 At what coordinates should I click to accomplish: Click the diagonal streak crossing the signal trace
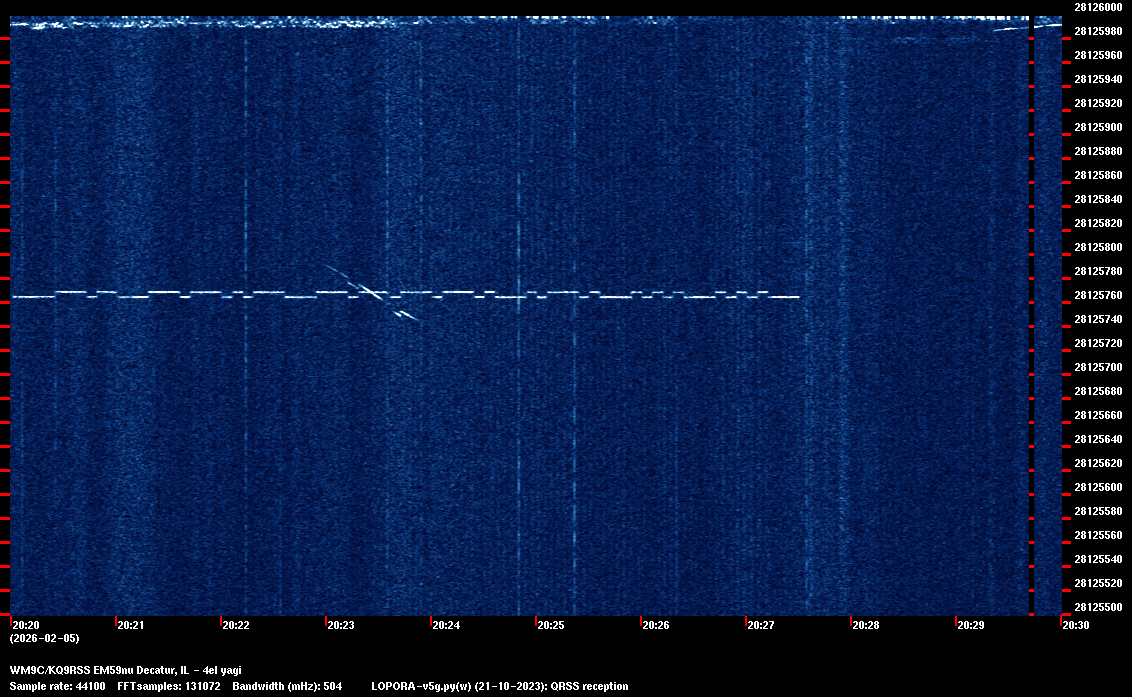[370, 292]
